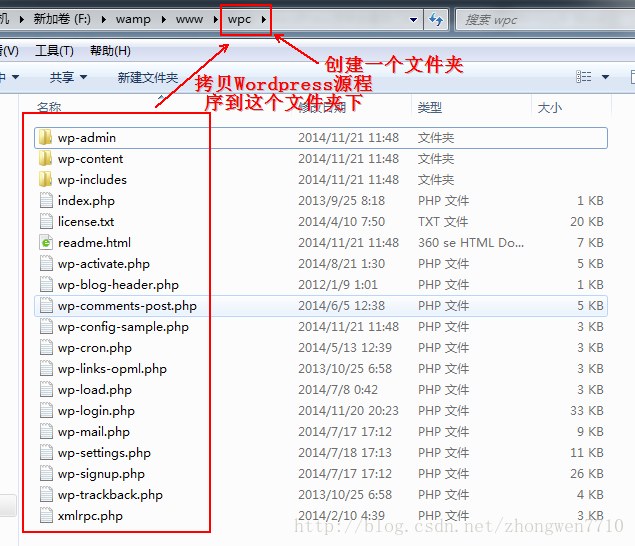Click the 360 se HTML Do... type cell
The height and width of the screenshot is (546, 635).
pos(471,243)
